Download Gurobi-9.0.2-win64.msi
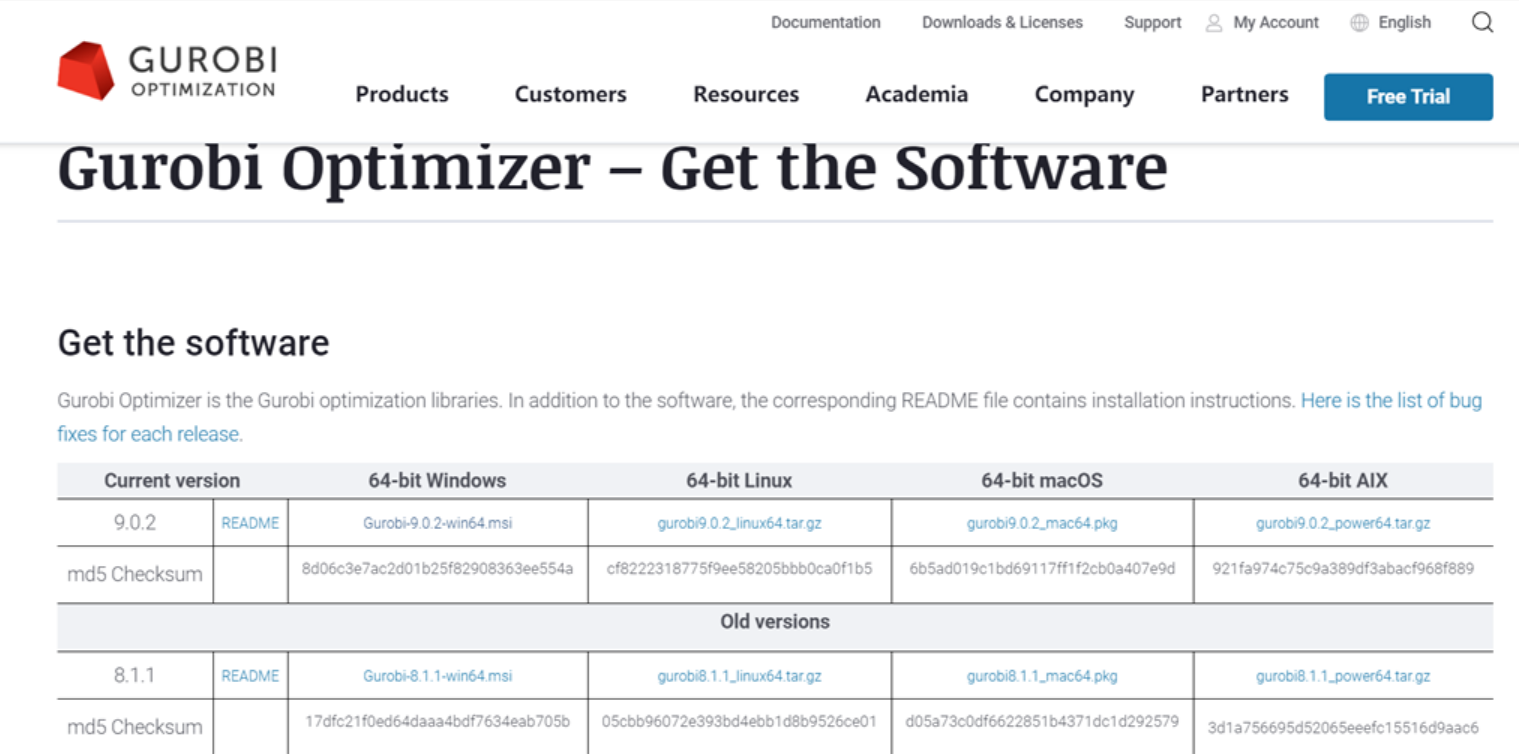This screenshot has height=754, width=1519. (438, 523)
